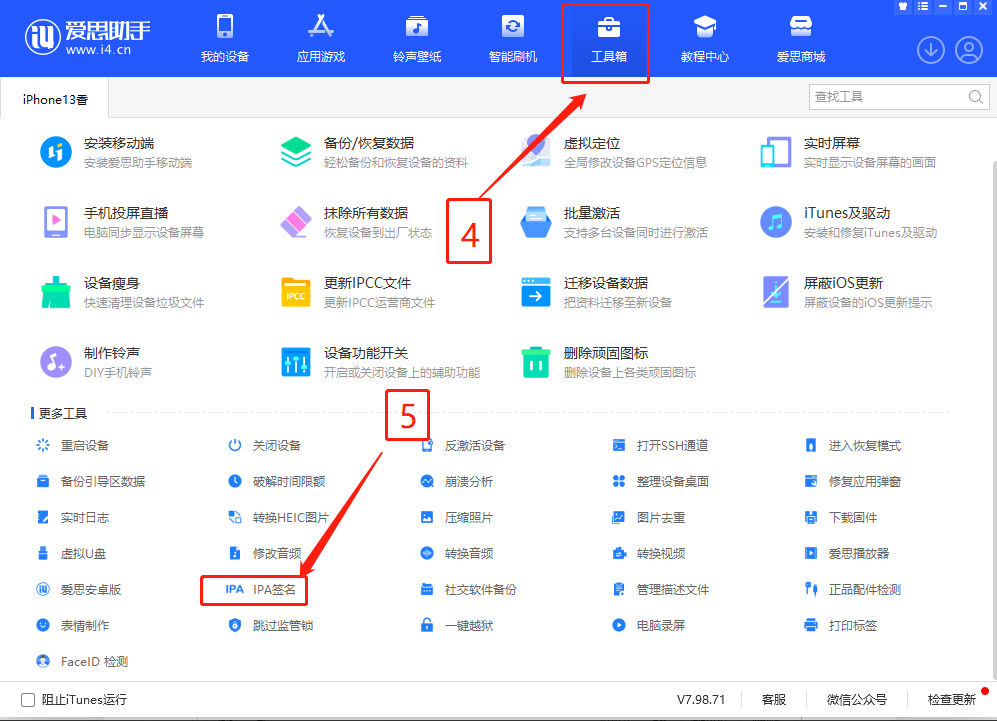The image size is (997, 721).
Task: Focus the 查找工具 search field
Action: click(887, 97)
